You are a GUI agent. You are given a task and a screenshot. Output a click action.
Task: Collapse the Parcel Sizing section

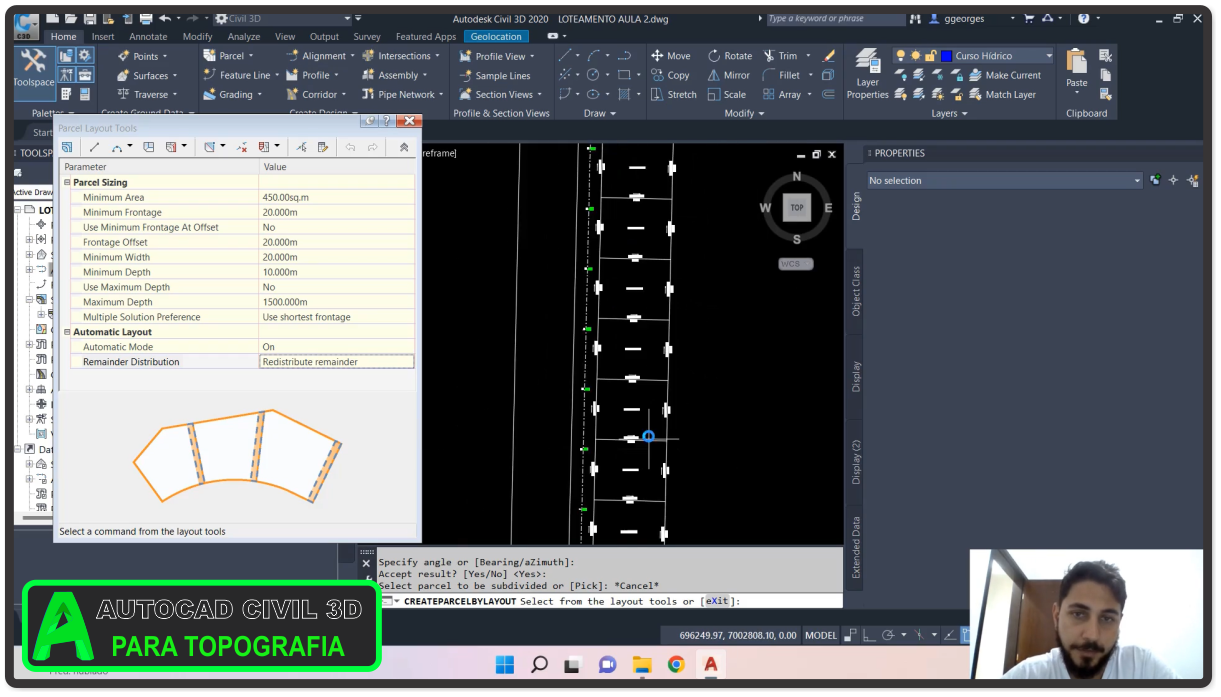[x=68, y=183]
